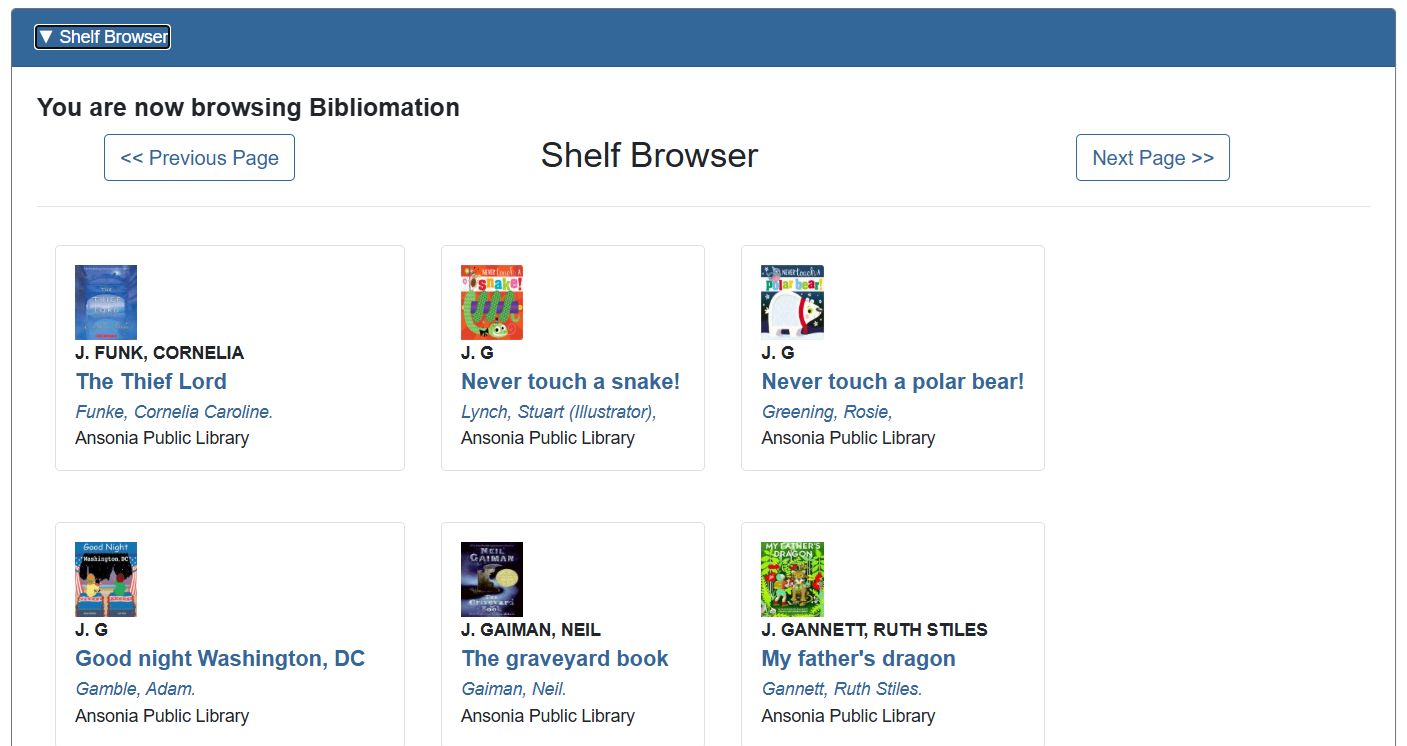Click the My father's dragon cover
This screenshot has width=1407, height=746.
(x=792, y=578)
